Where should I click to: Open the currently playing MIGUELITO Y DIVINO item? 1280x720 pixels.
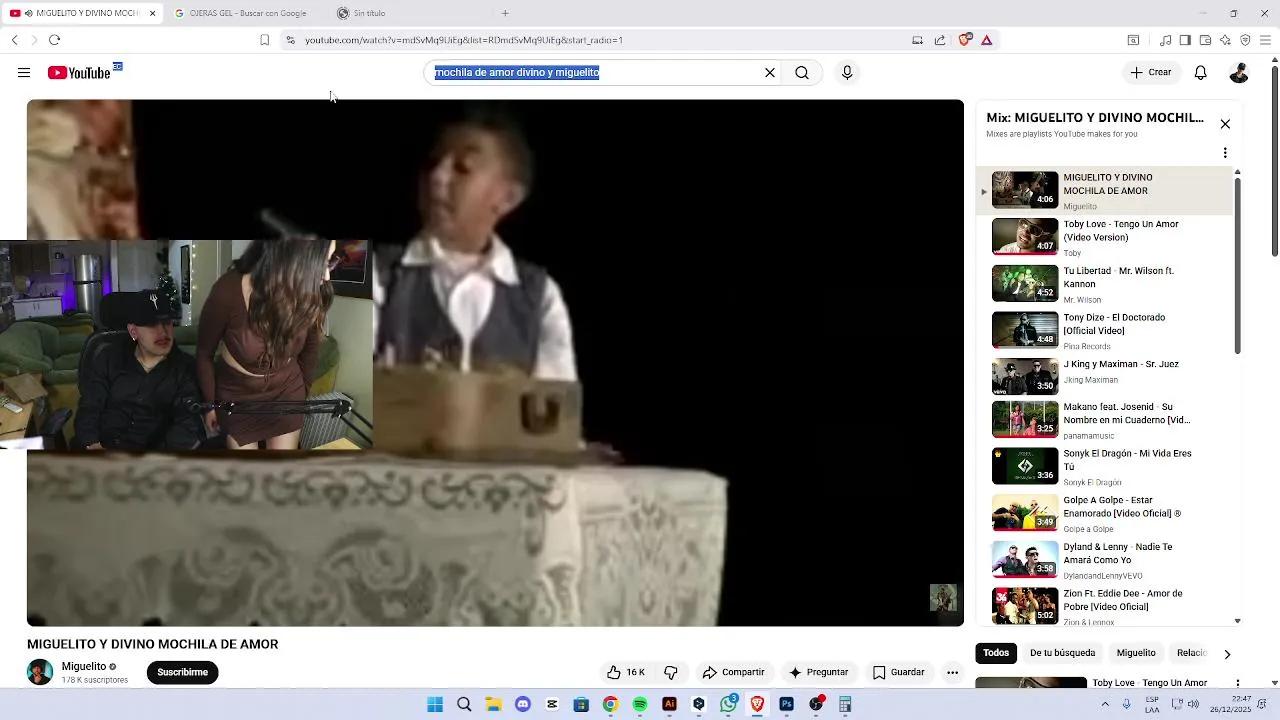coord(1104,190)
